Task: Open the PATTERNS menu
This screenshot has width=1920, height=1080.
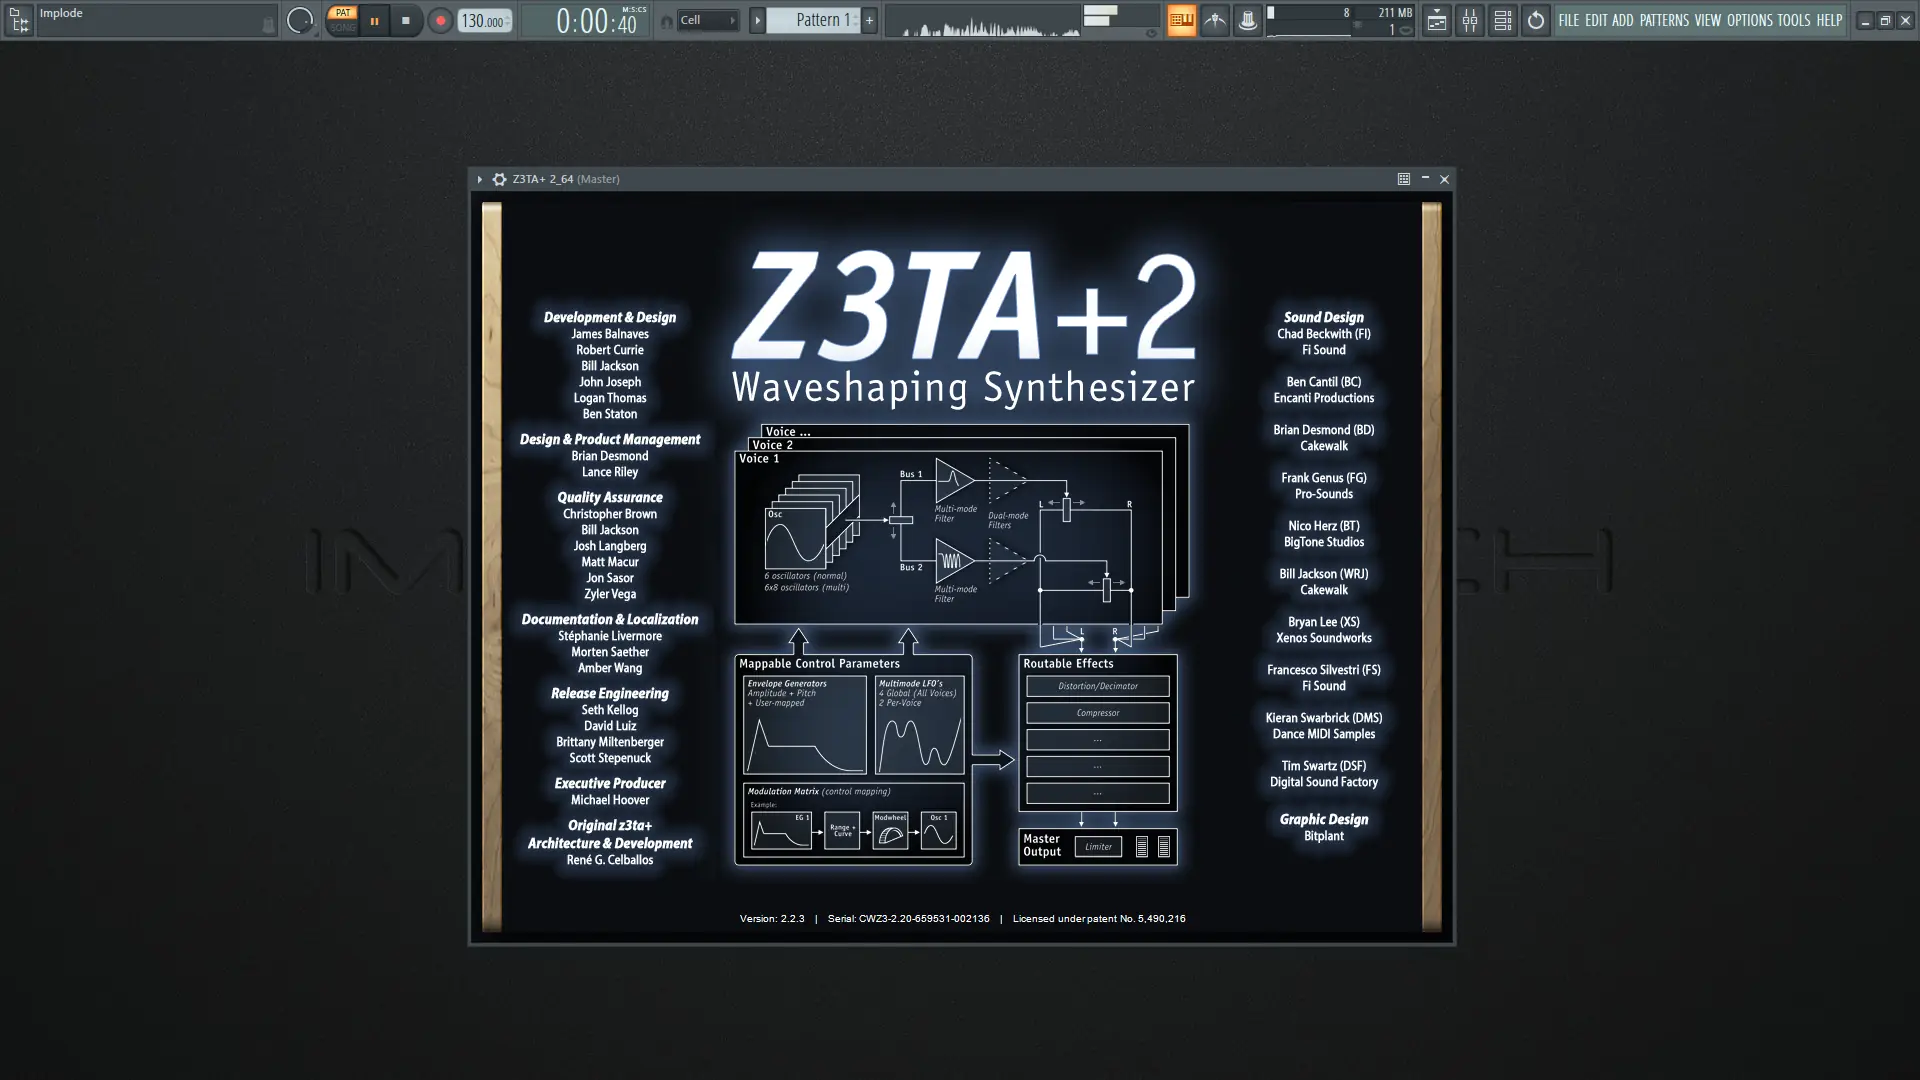Action: 1663,20
